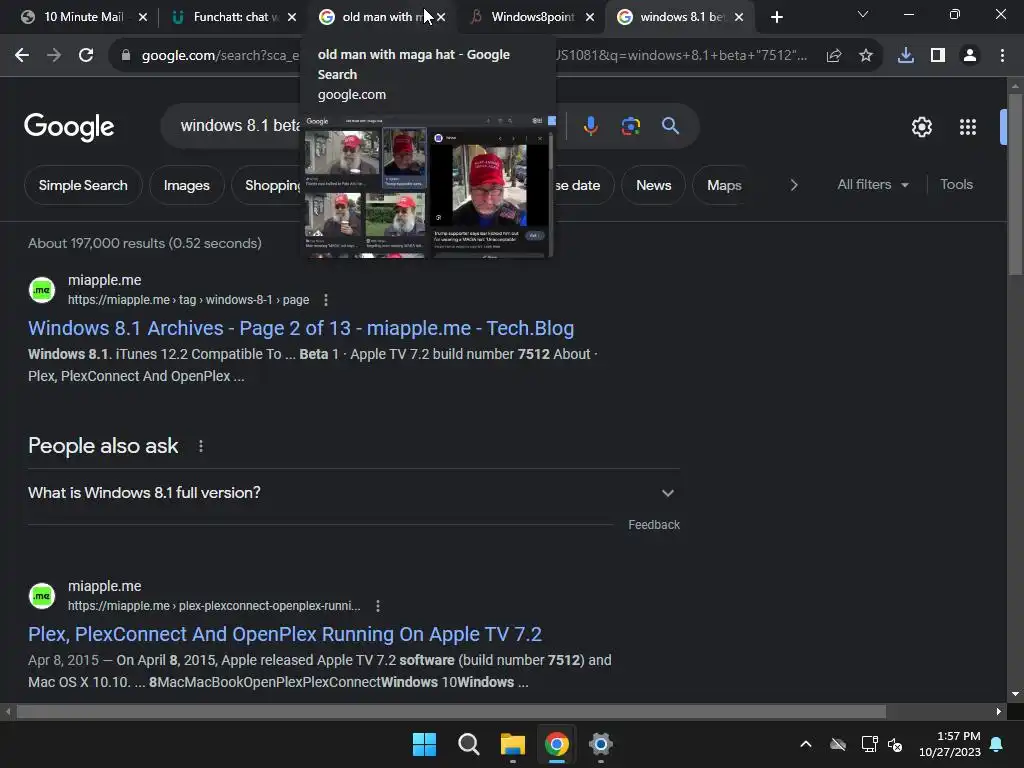Bookmark this tab with the star icon
Viewport: 1024px width, 768px height.
click(866, 56)
